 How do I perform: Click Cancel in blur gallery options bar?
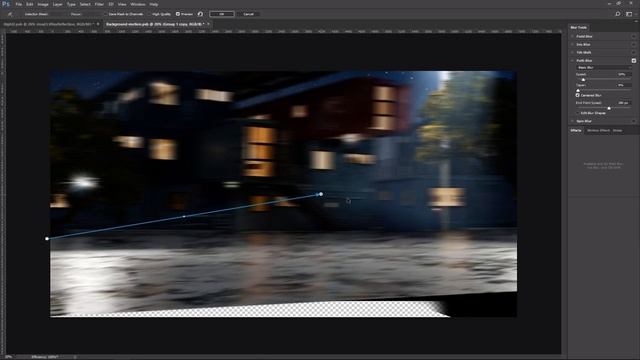pos(249,14)
